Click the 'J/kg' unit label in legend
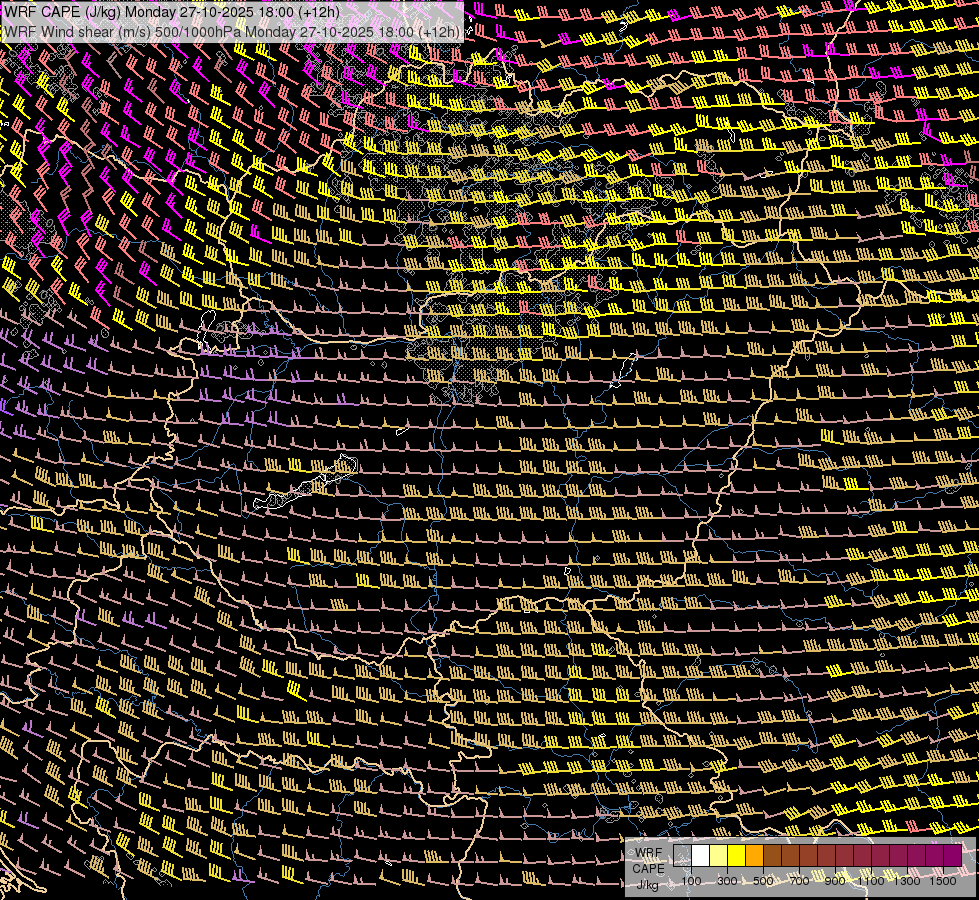The height and width of the screenshot is (900, 979). coord(648,885)
